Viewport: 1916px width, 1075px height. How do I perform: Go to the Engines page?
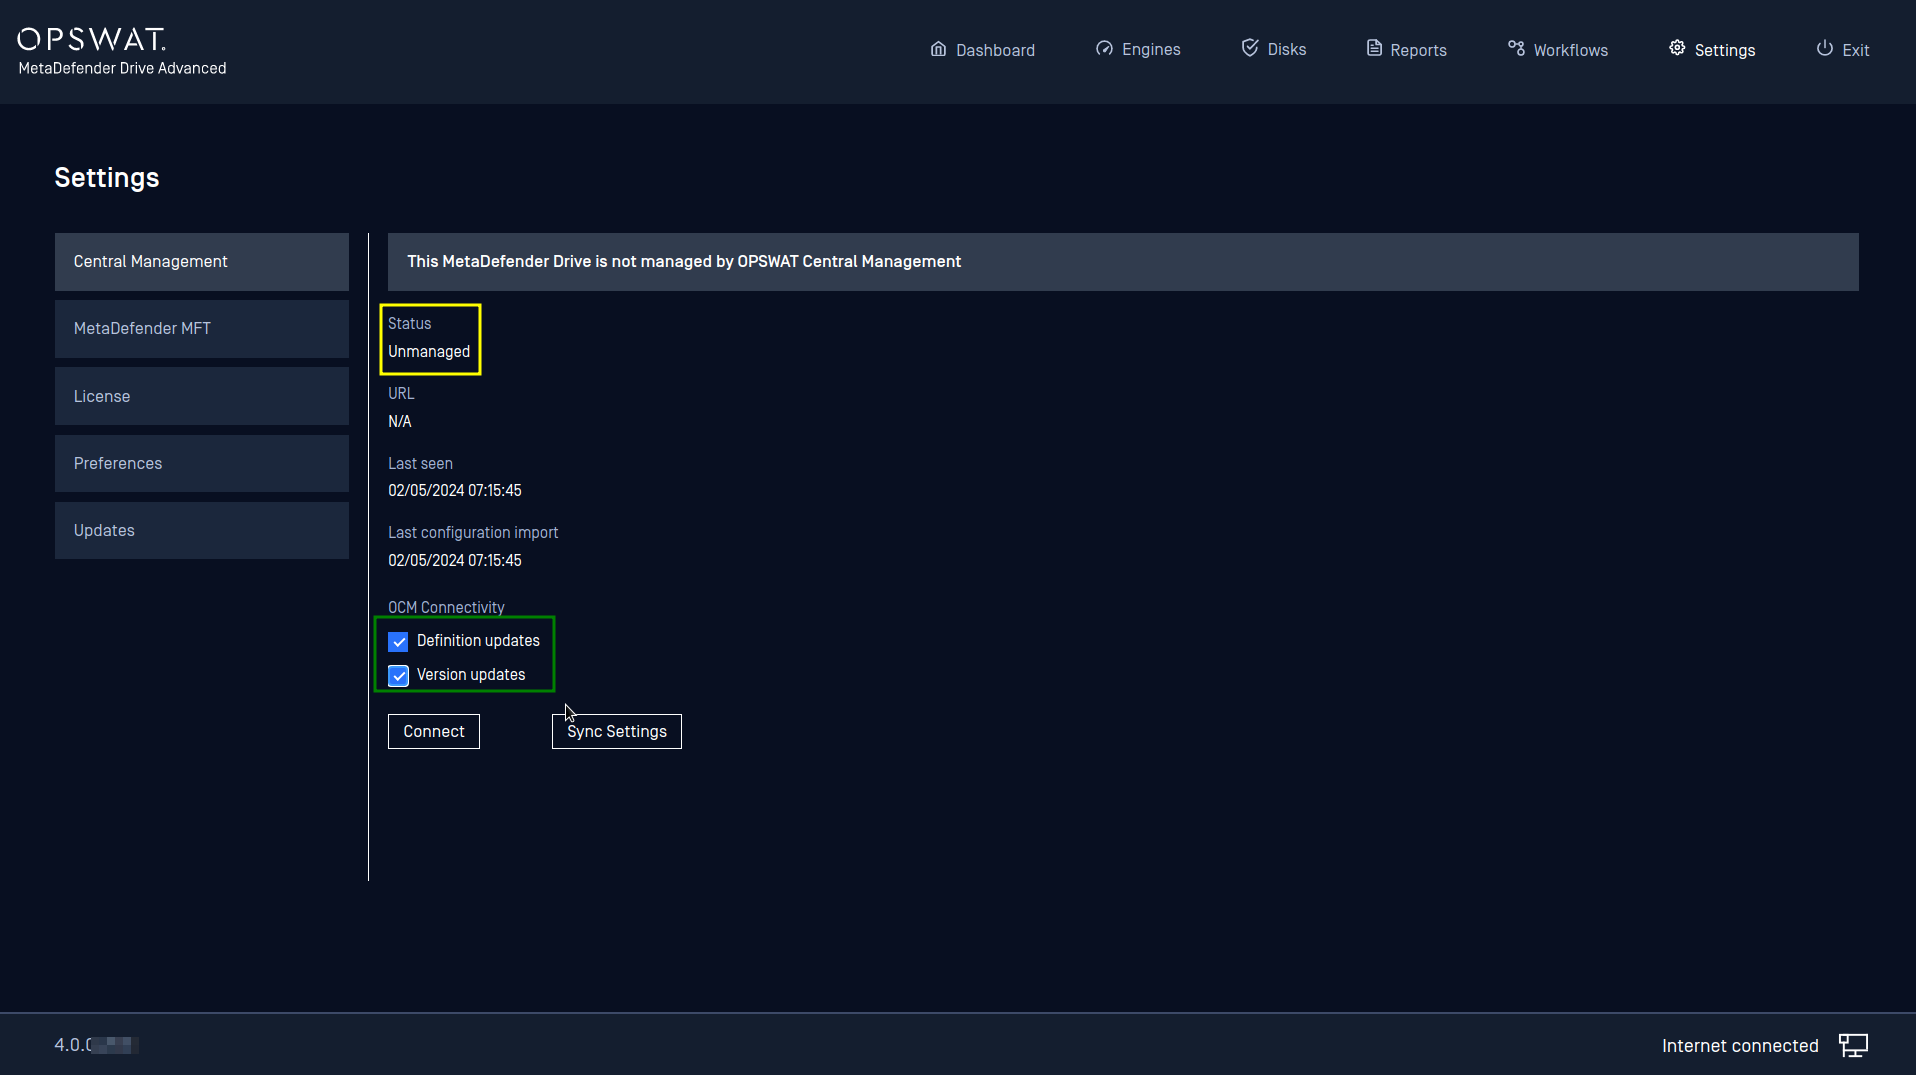[x=1138, y=49]
